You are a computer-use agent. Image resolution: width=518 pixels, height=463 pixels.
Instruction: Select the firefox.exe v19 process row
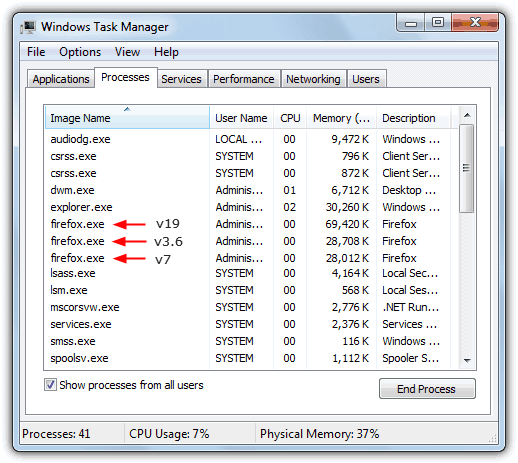coord(247,224)
